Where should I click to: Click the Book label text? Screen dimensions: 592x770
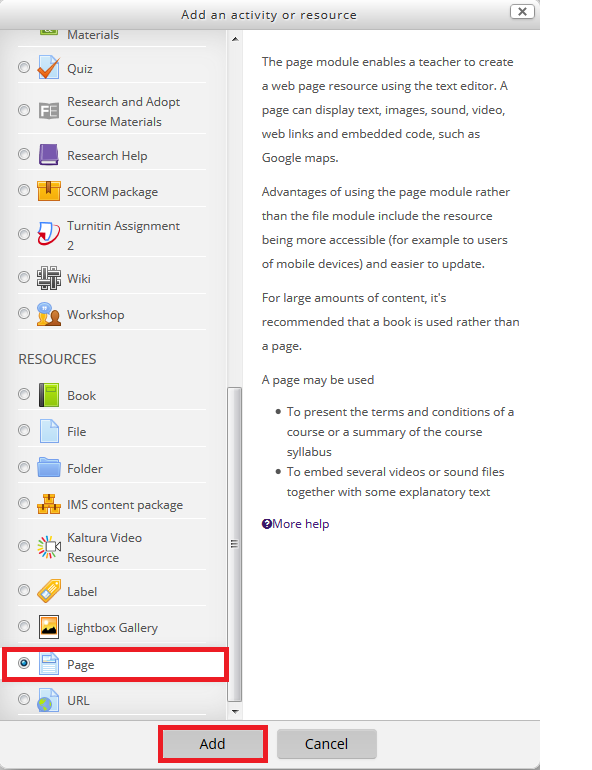pyautogui.click(x=81, y=396)
